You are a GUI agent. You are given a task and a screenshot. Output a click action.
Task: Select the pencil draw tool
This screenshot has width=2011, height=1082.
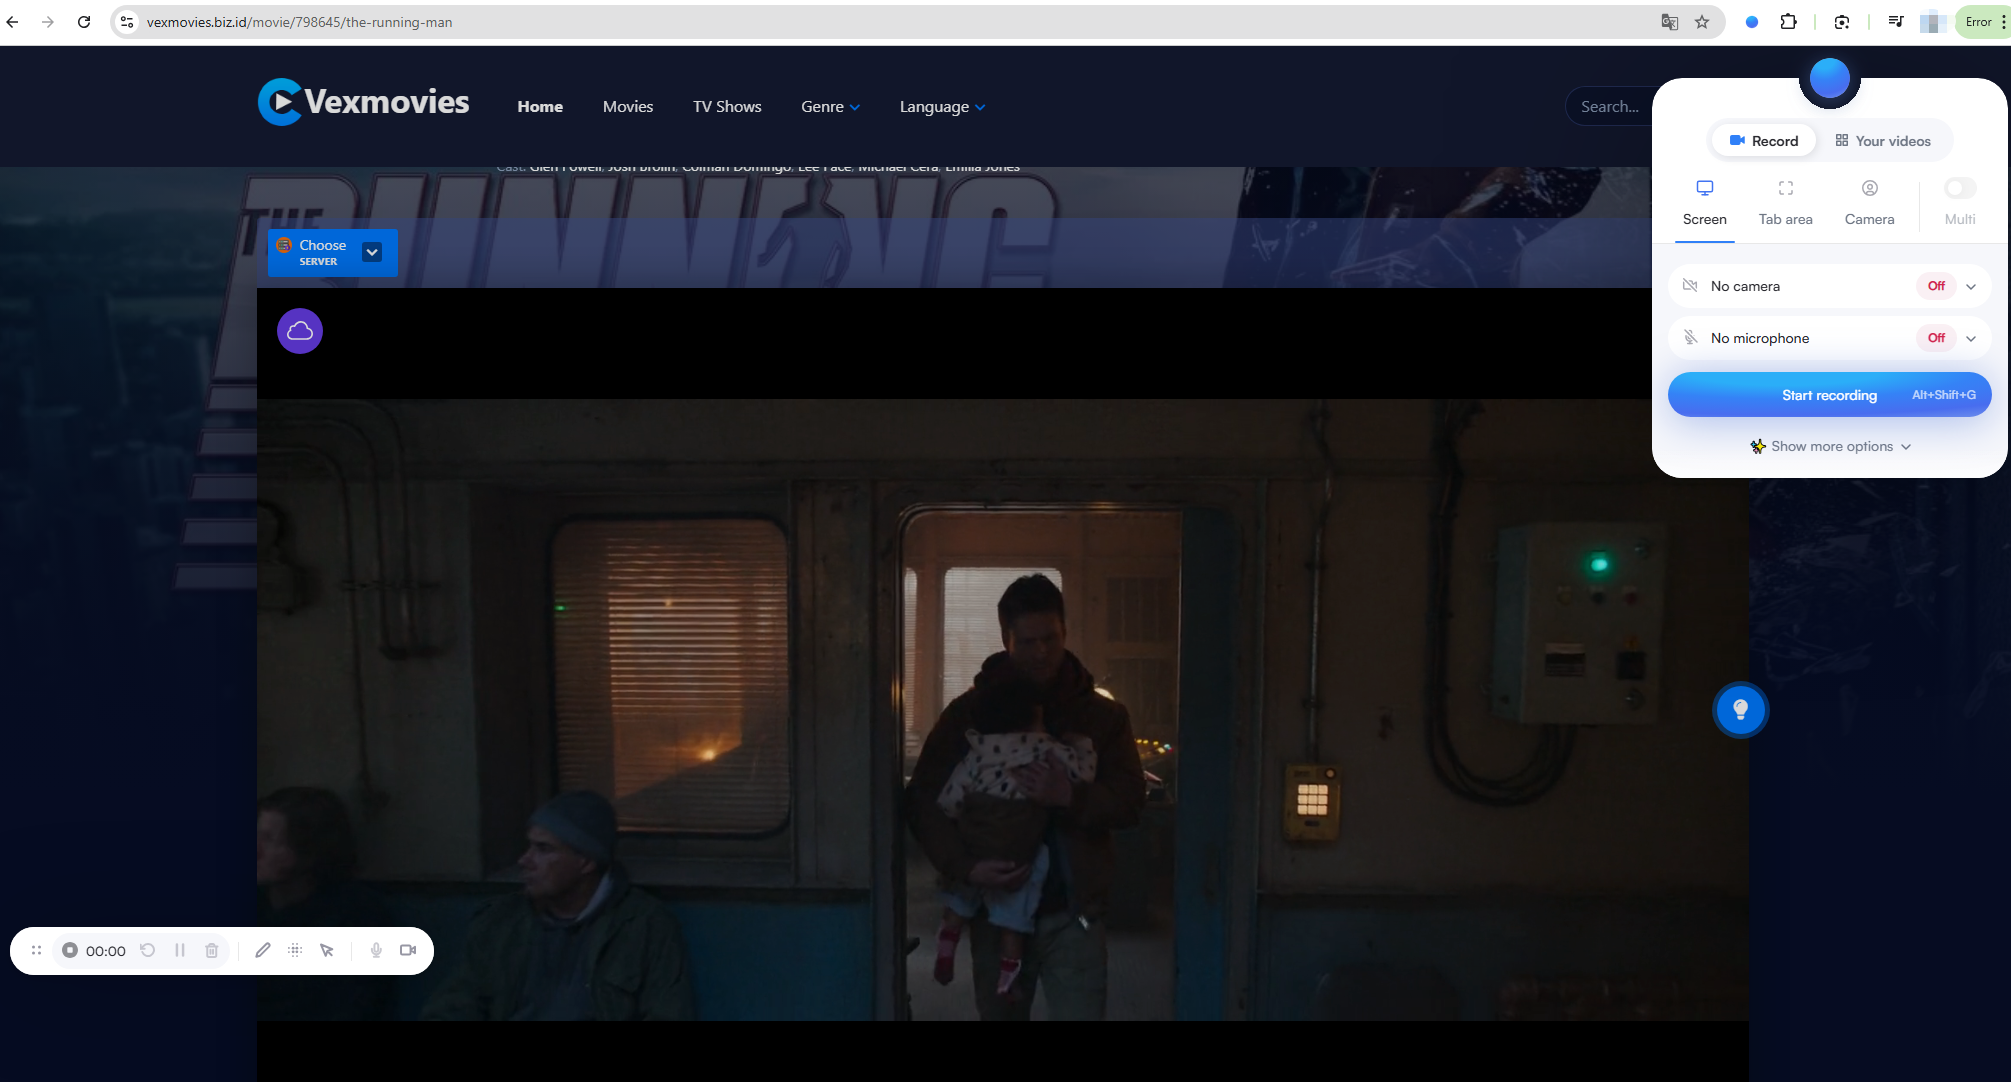click(x=262, y=950)
